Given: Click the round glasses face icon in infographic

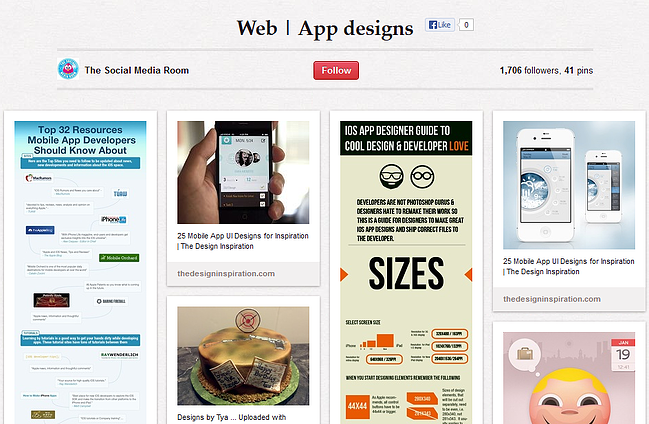Looking at the screenshot, I should [422, 176].
